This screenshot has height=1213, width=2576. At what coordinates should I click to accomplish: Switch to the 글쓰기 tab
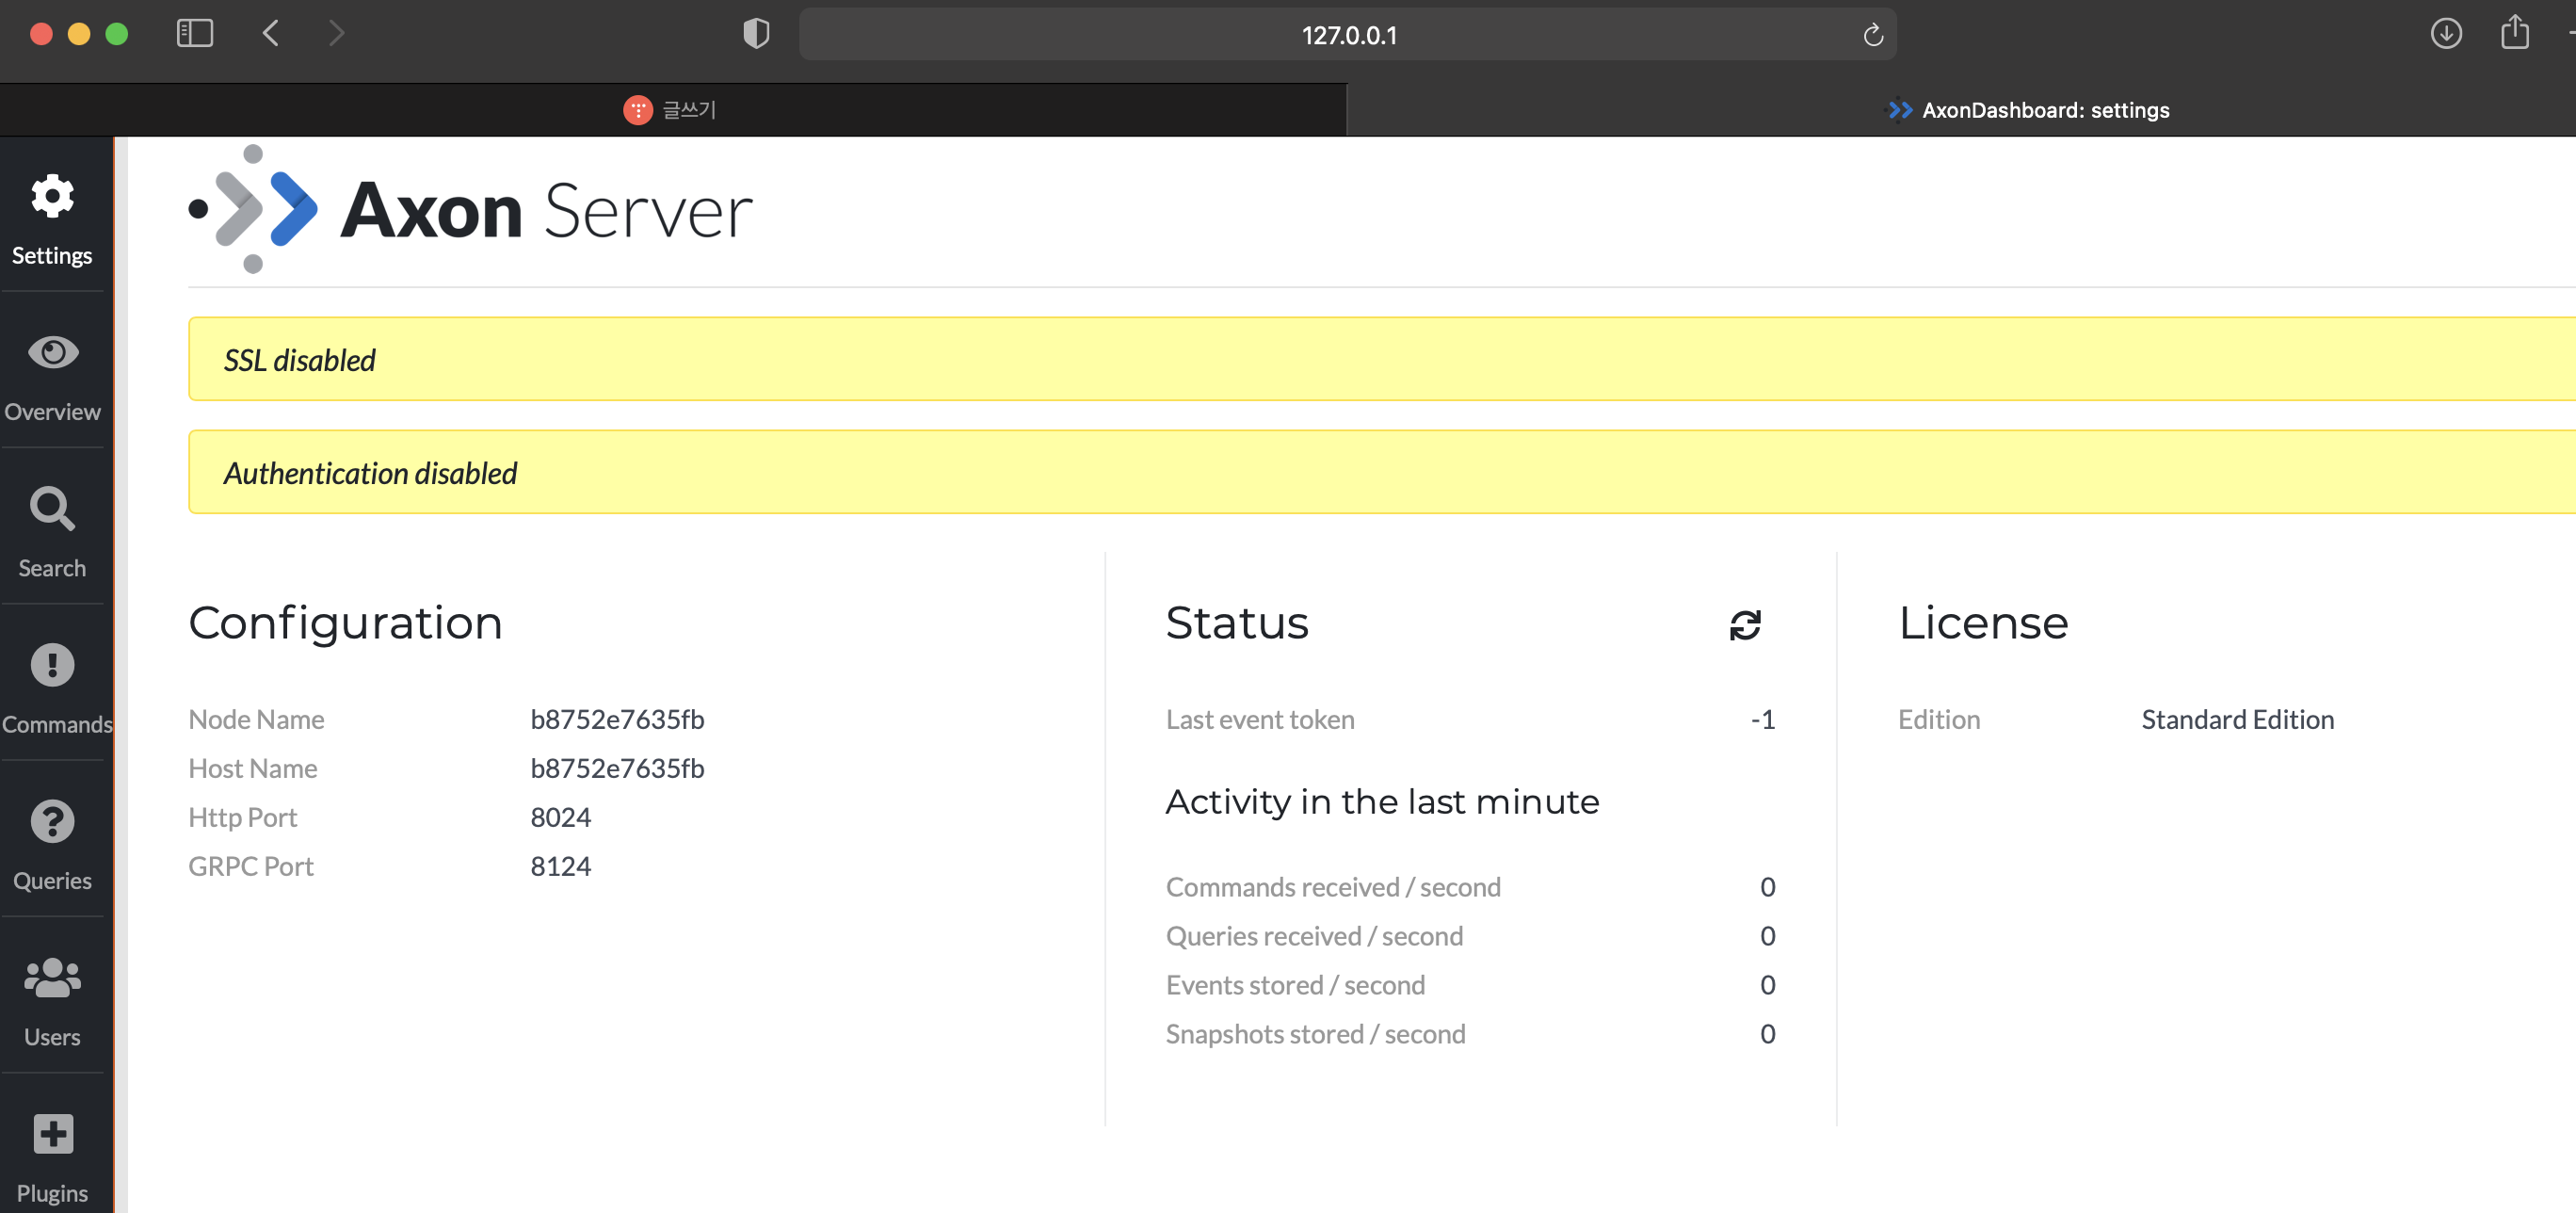coord(671,110)
